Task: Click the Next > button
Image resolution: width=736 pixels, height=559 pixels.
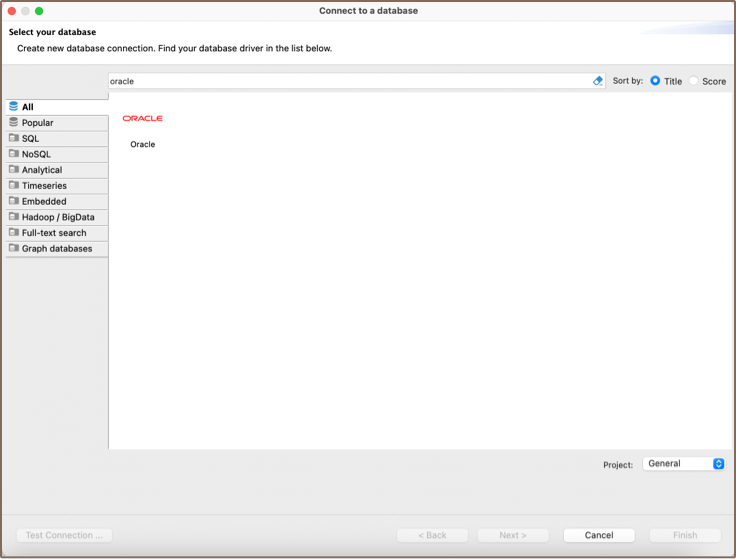Action: point(513,535)
